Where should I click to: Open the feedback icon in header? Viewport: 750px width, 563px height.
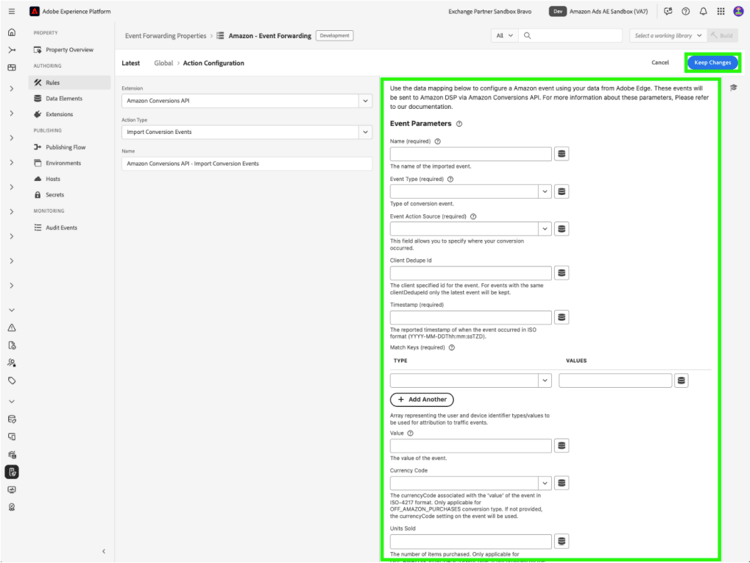tap(668, 11)
